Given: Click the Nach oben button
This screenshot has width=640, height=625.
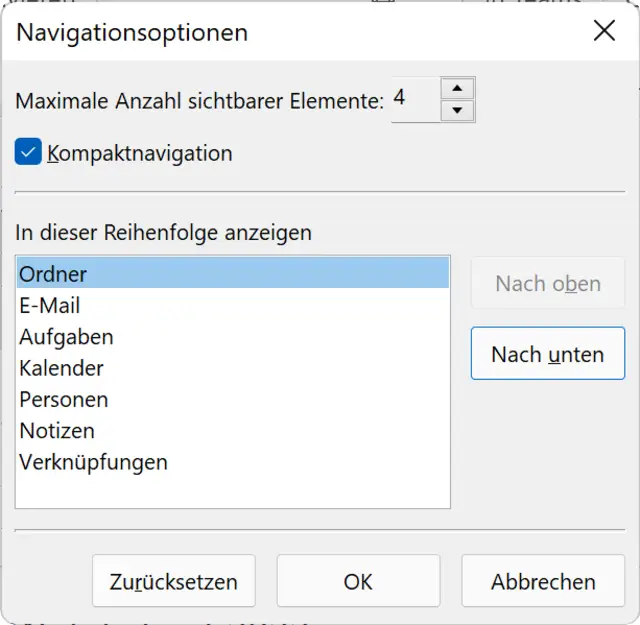Looking at the screenshot, I should 547,284.
